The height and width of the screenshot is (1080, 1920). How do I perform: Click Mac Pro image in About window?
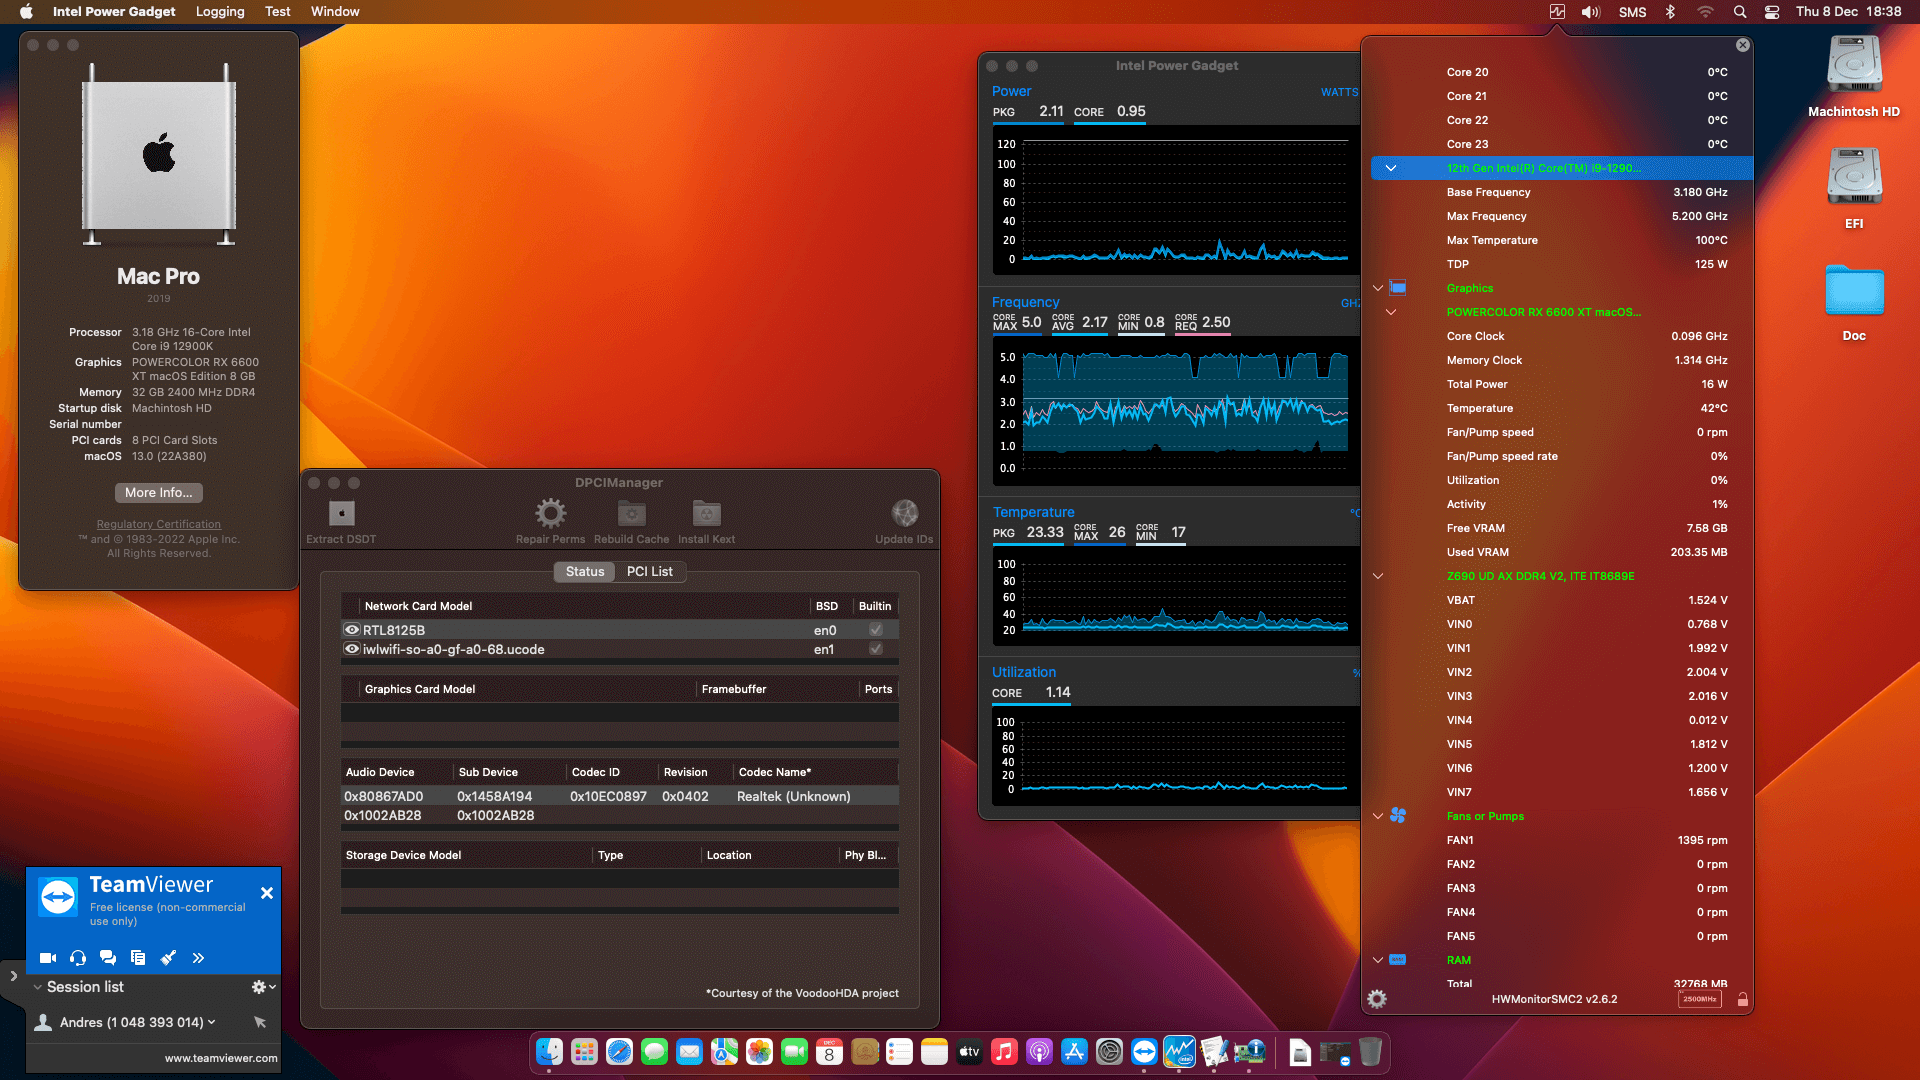pyautogui.click(x=159, y=154)
